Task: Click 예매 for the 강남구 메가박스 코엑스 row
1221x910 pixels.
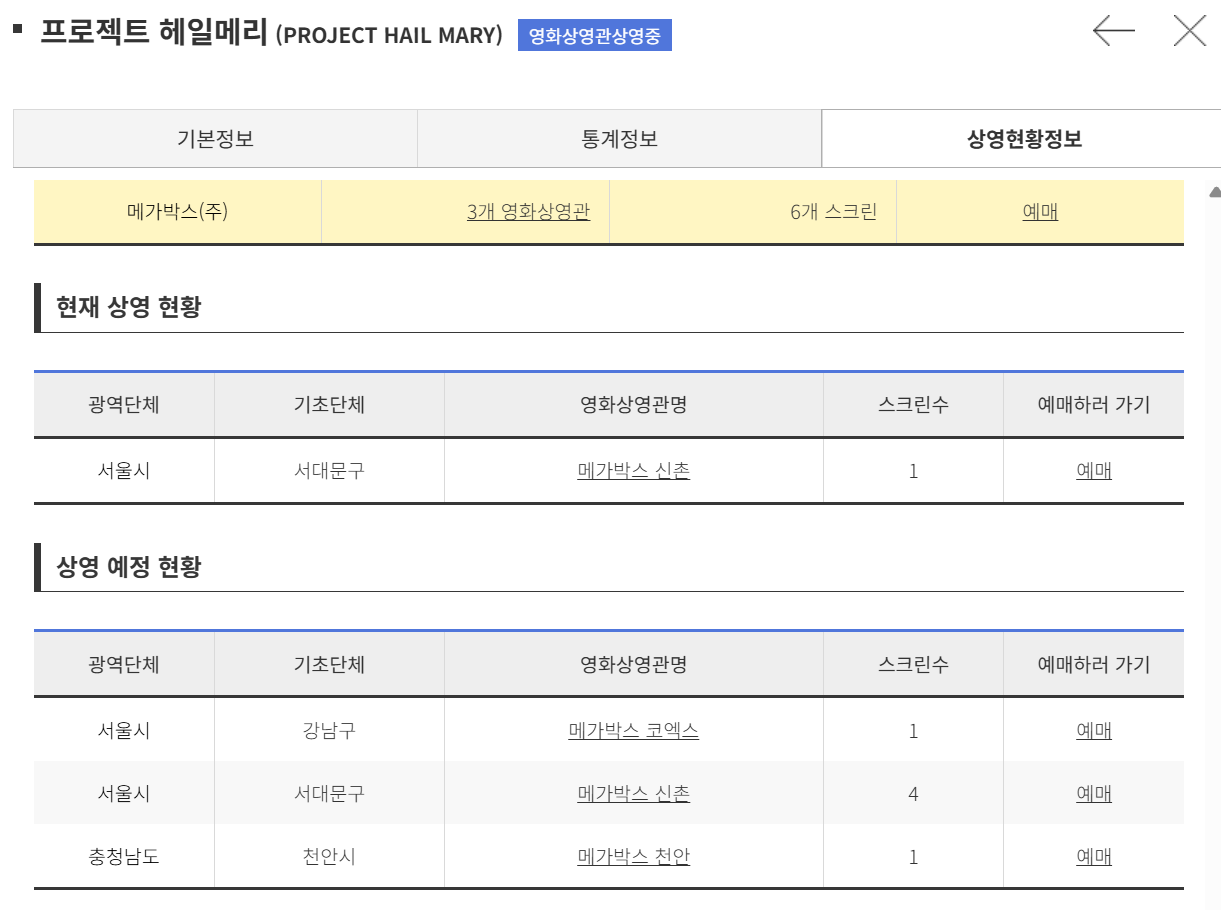Action: click(x=1093, y=731)
